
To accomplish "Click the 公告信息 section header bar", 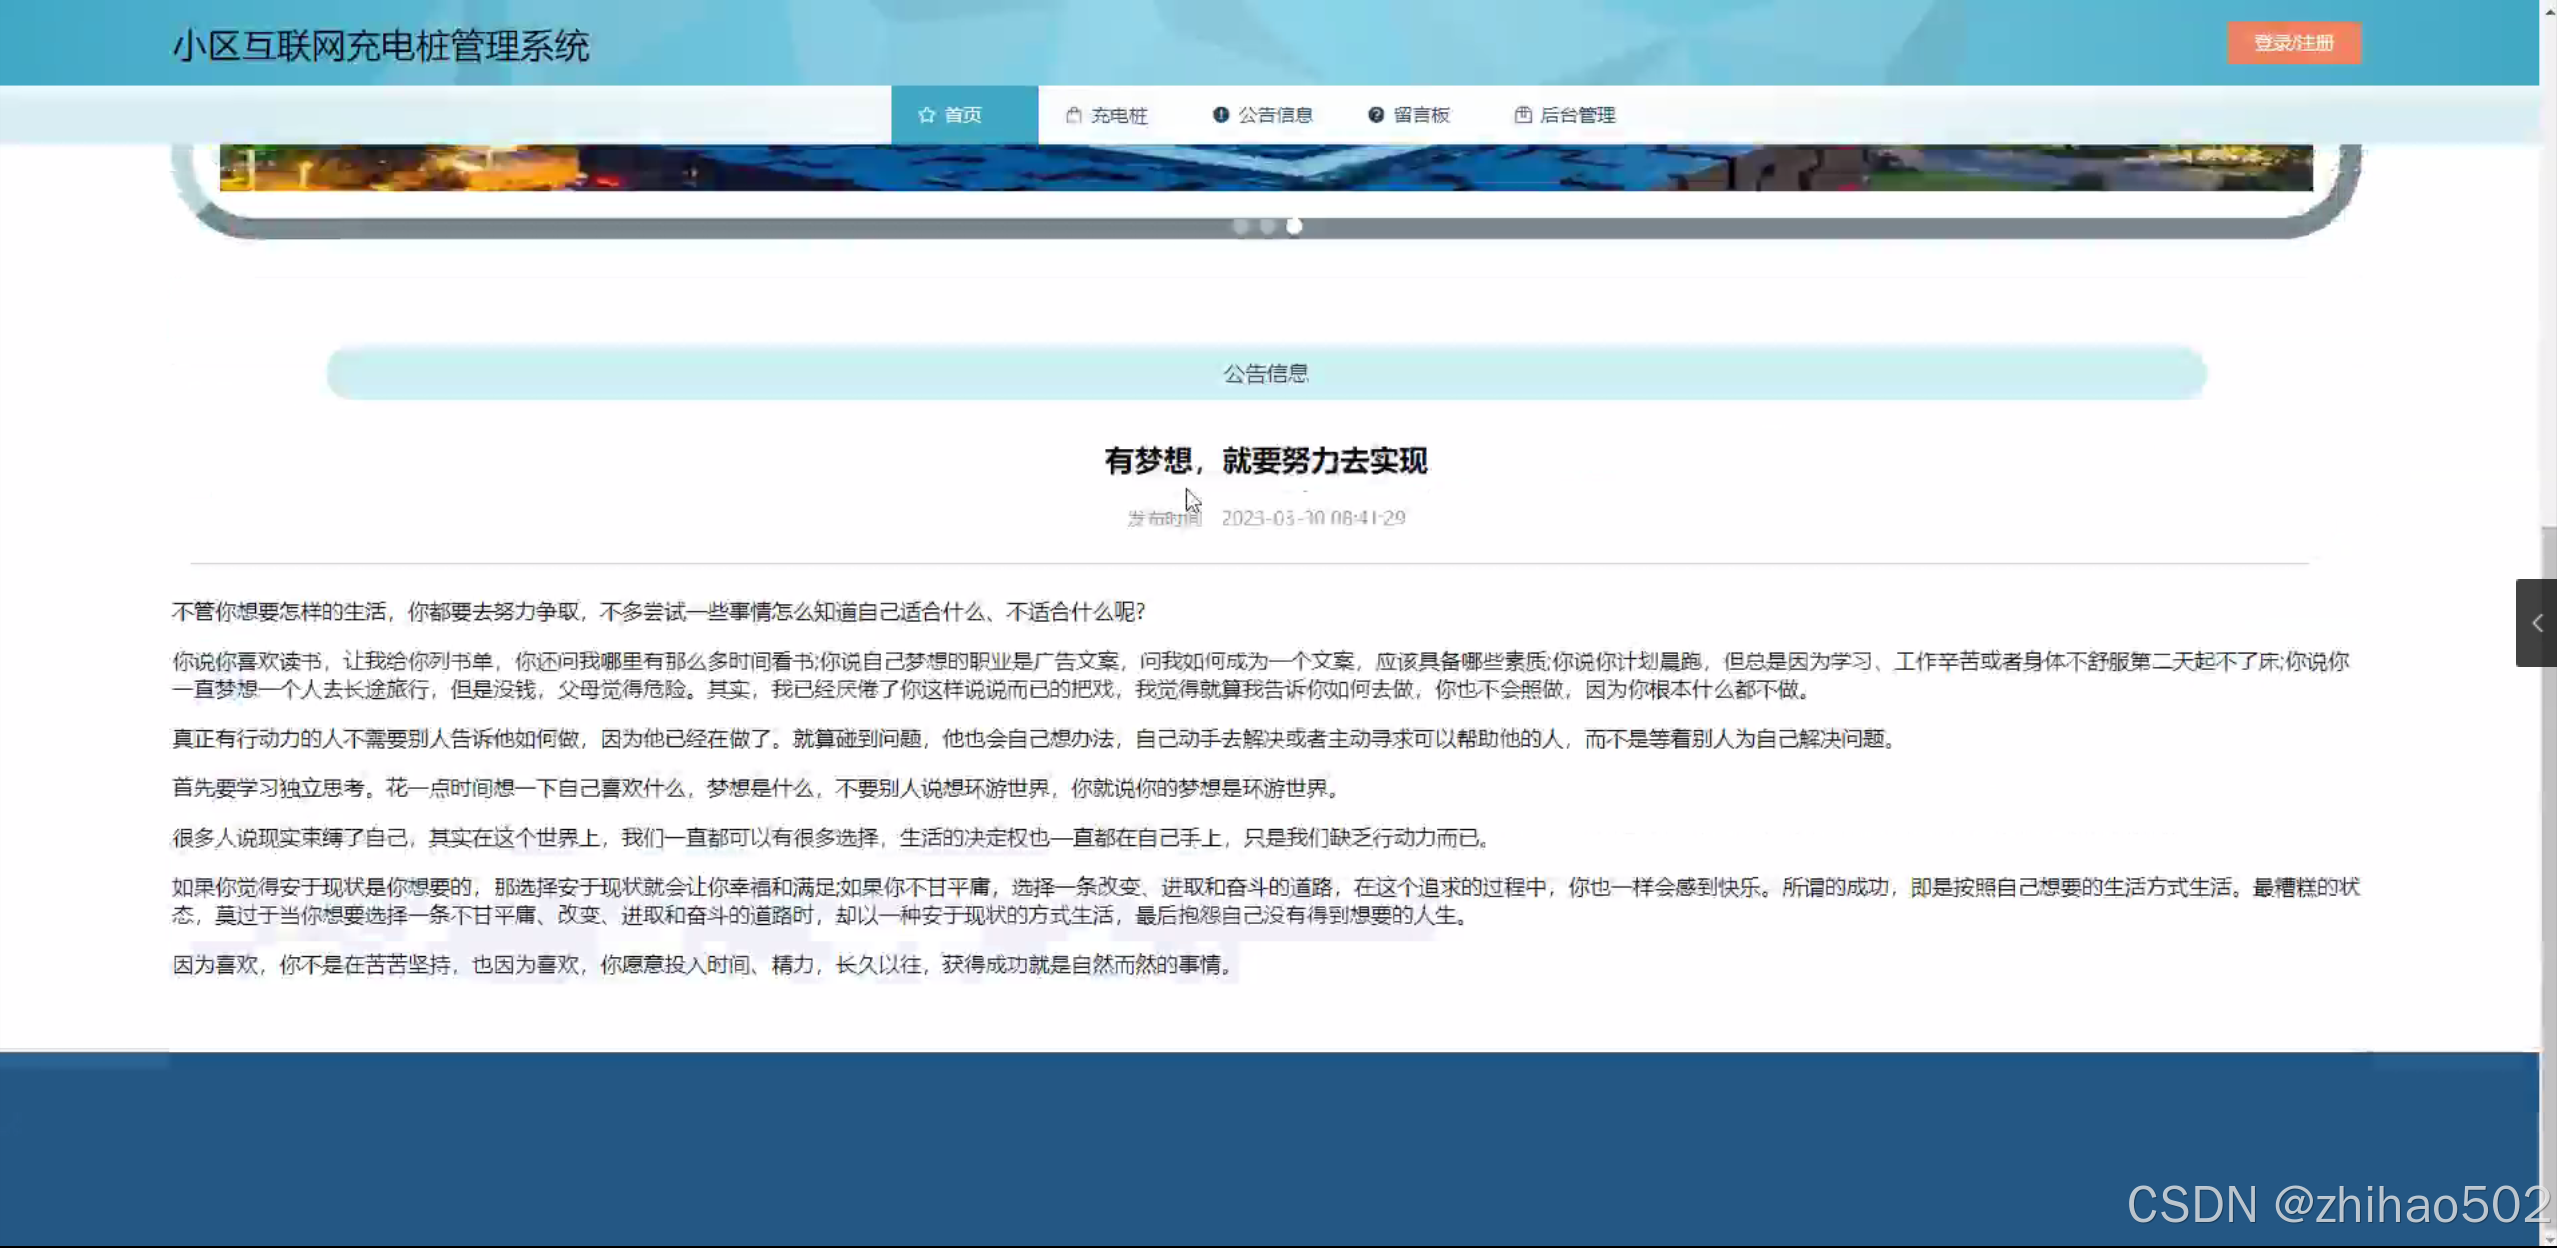I will coord(1265,373).
